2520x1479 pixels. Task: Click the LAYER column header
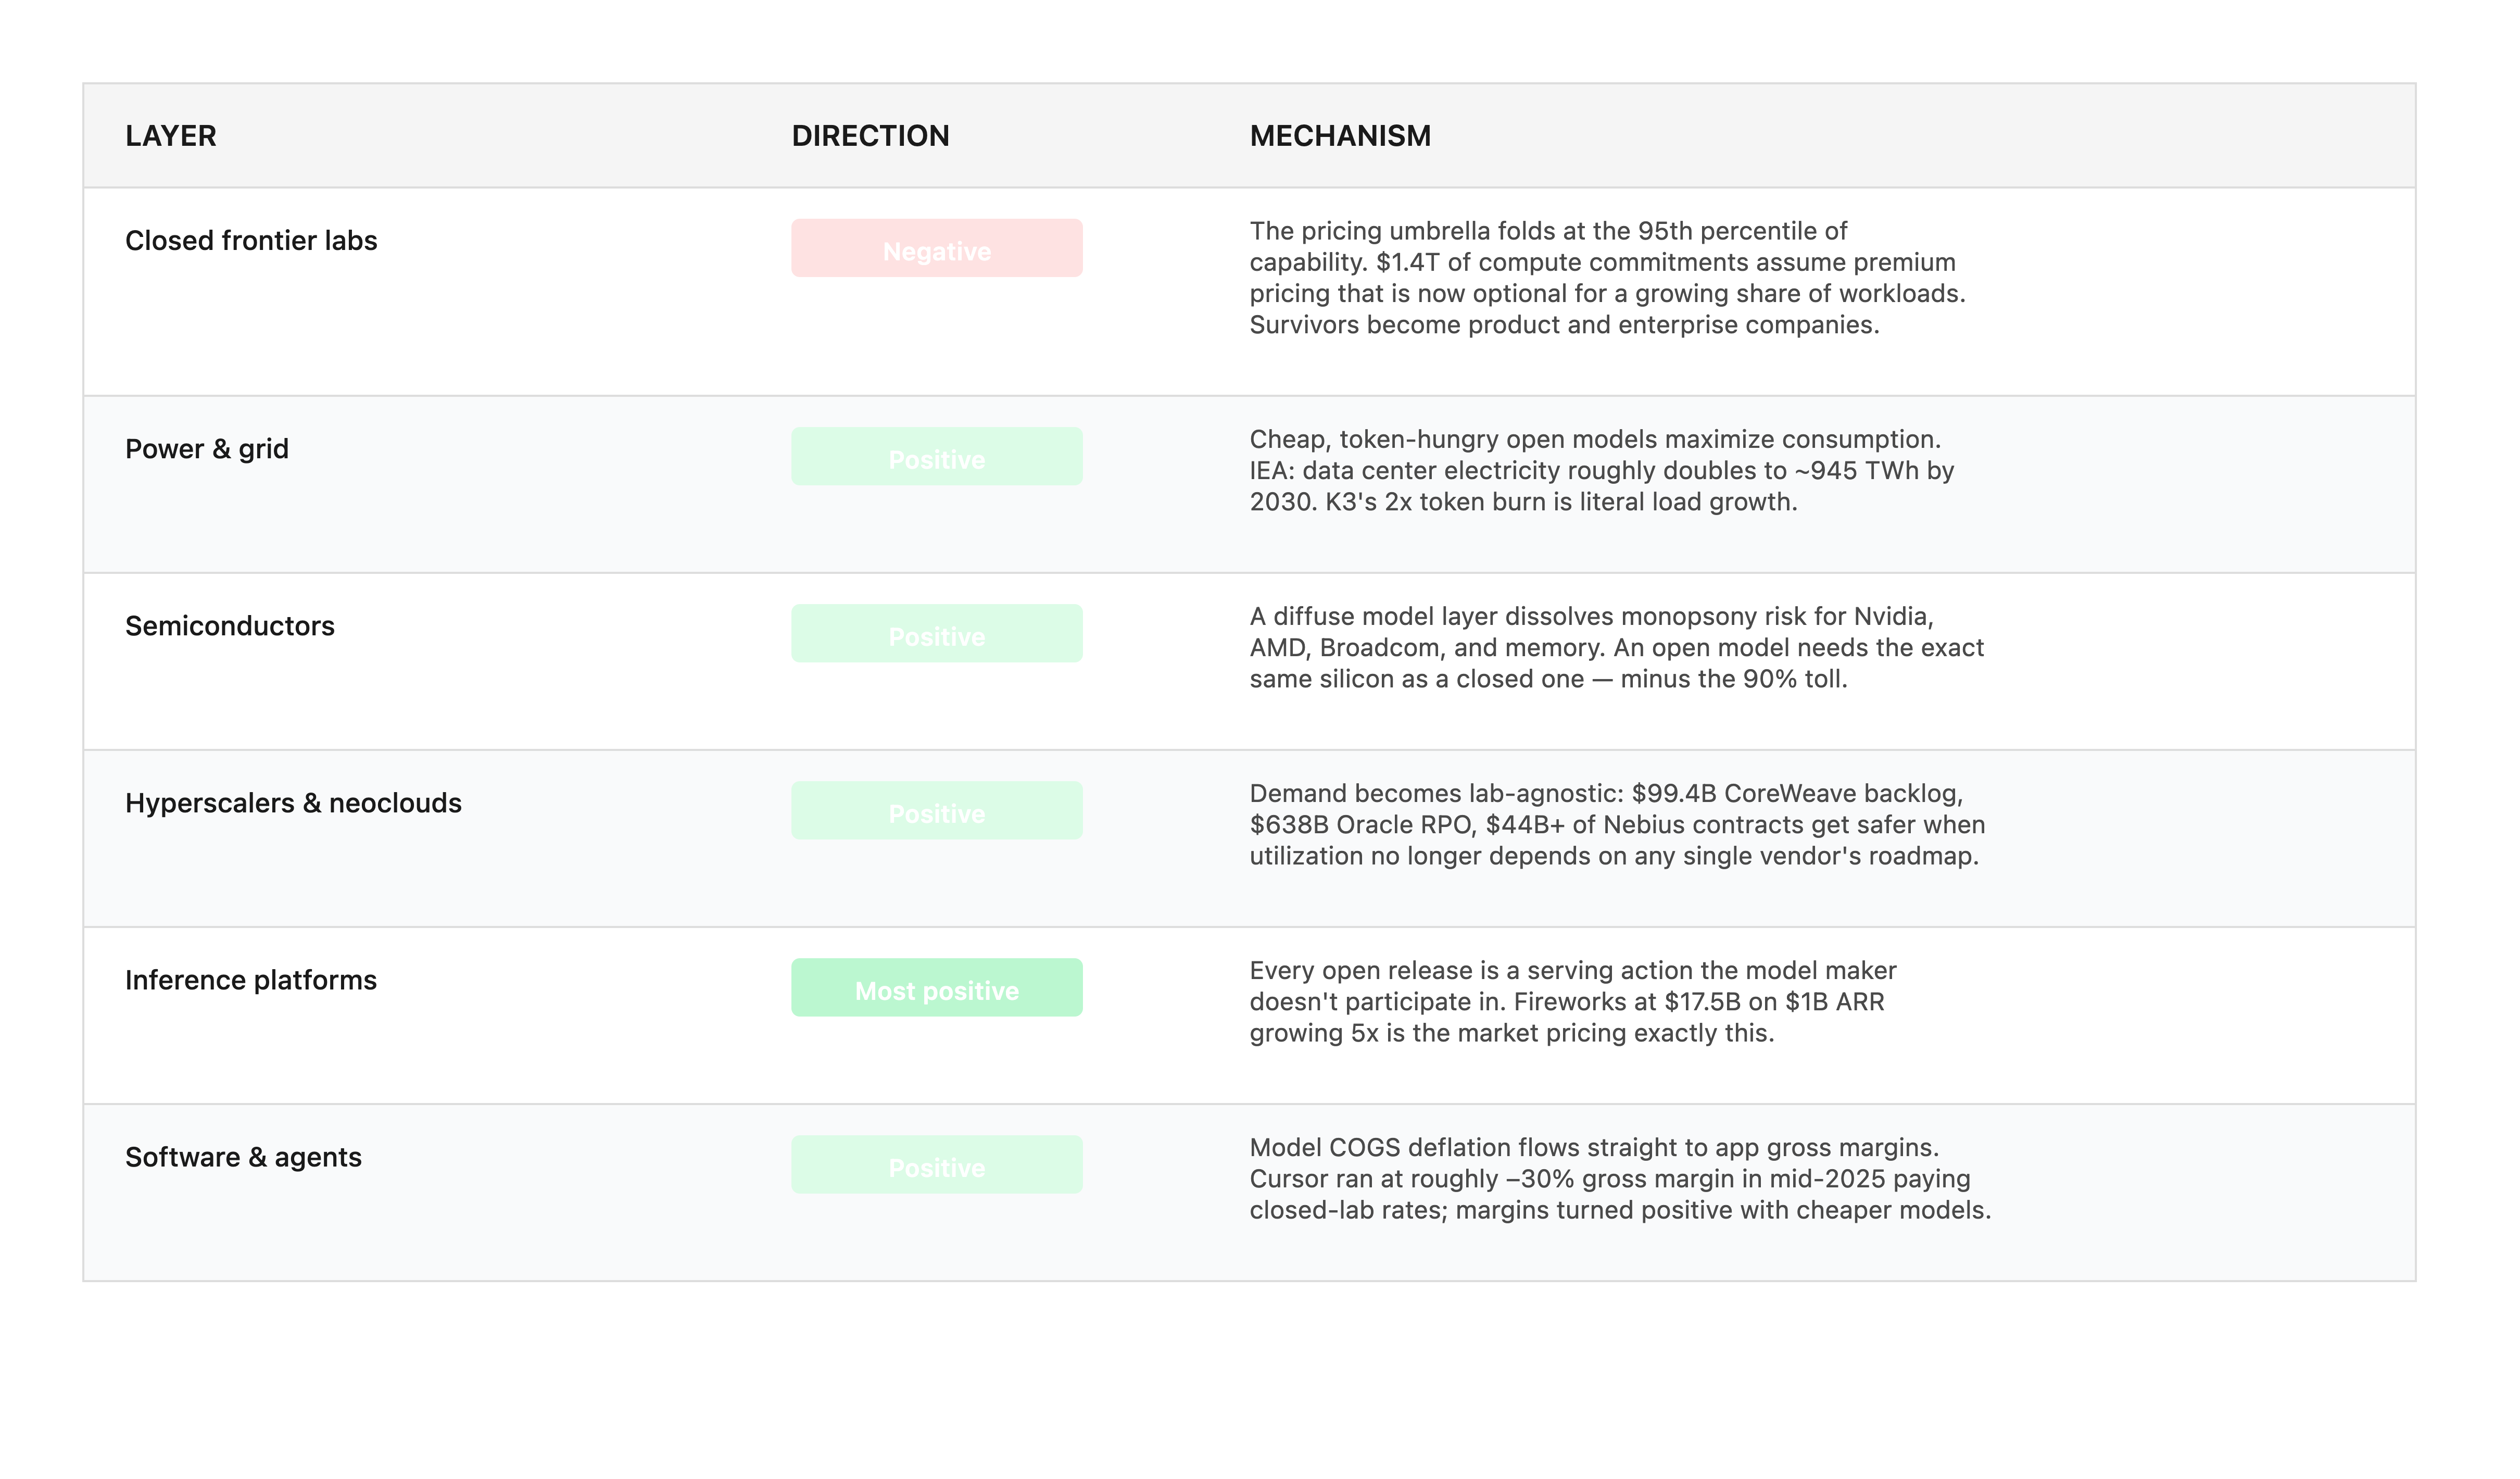click(x=171, y=136)
